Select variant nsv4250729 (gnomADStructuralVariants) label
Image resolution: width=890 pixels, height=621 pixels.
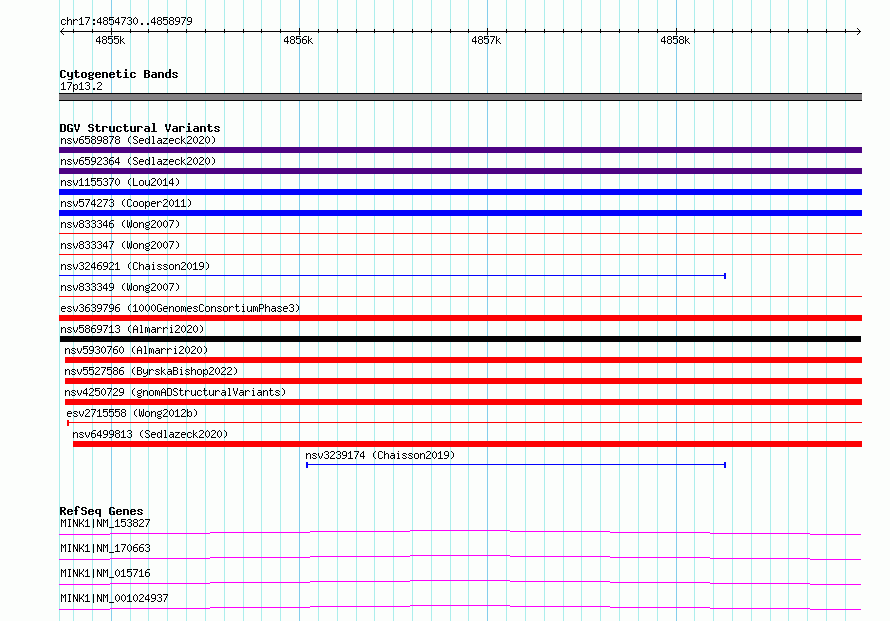click(x=175, y=392)
